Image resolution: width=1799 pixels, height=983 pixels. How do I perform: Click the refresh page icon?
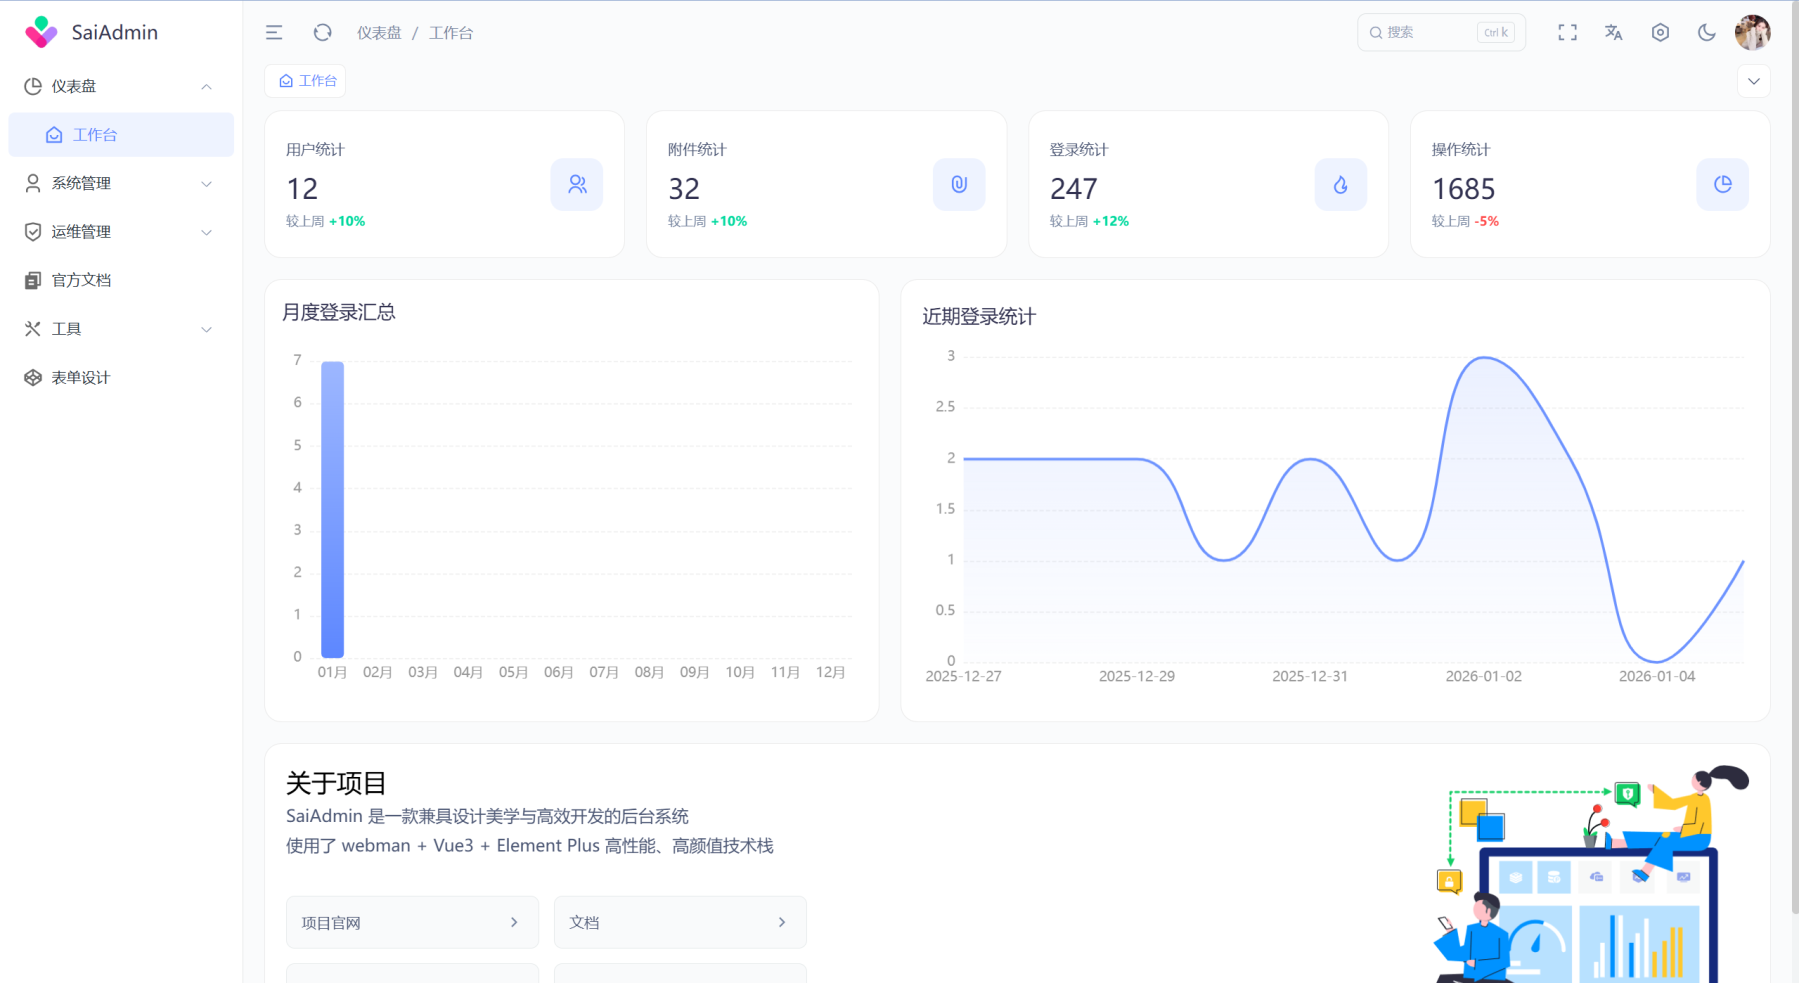click(322, 33)
